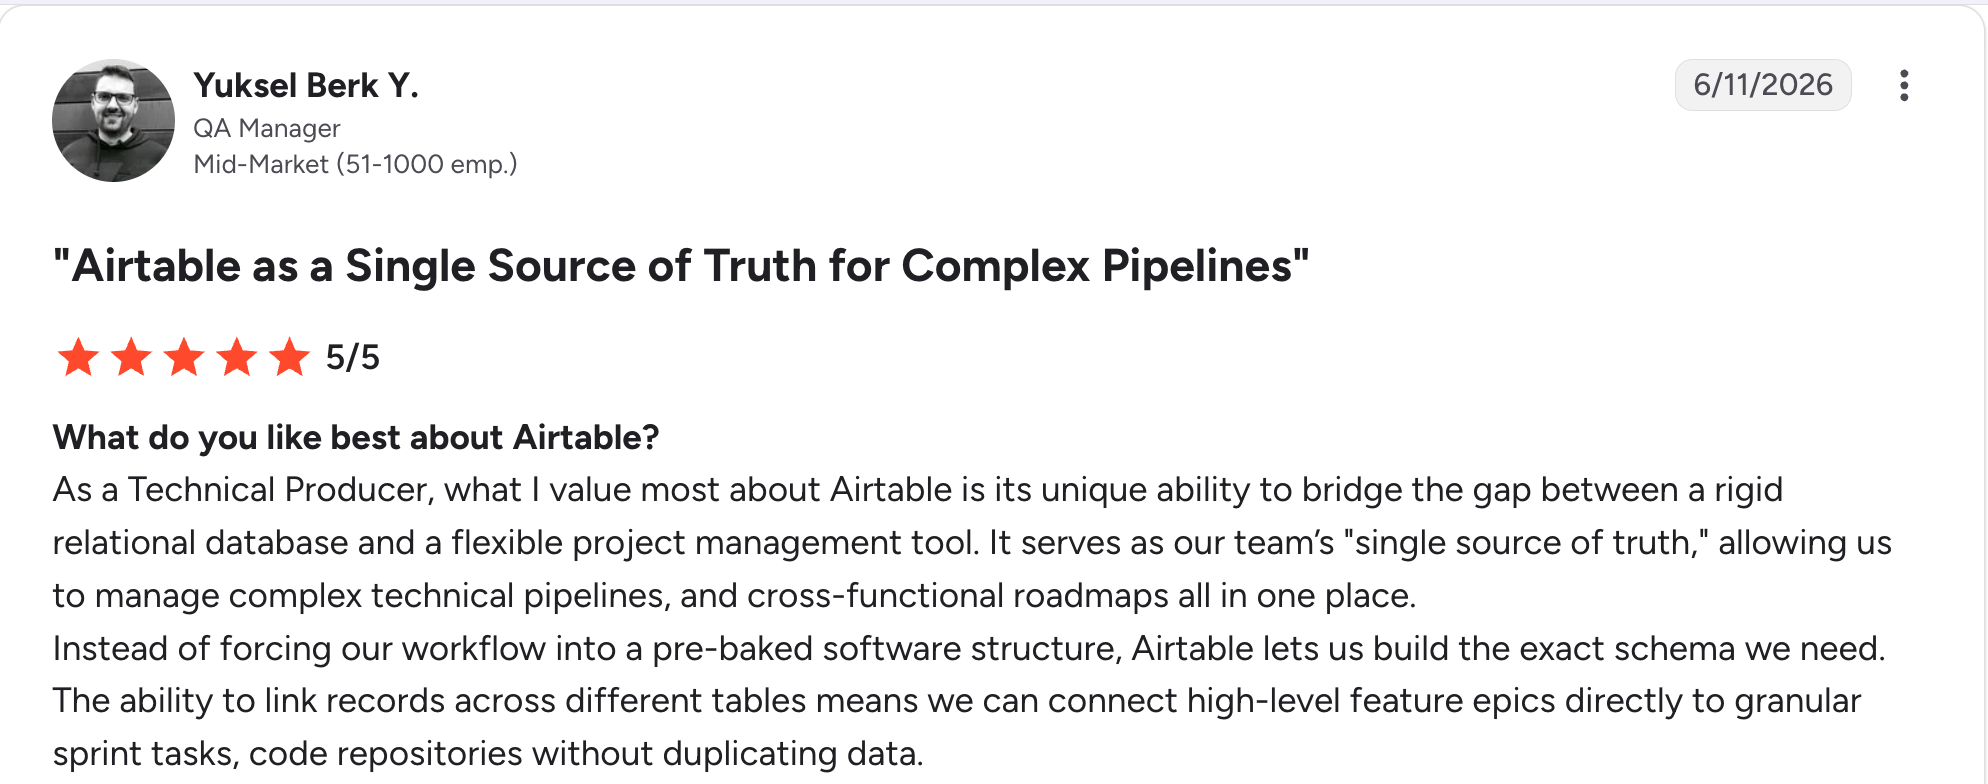Click the Mid-Market (51-1000 emp.) label
This screenshot has width=1988, height=784.
[355, 164]
